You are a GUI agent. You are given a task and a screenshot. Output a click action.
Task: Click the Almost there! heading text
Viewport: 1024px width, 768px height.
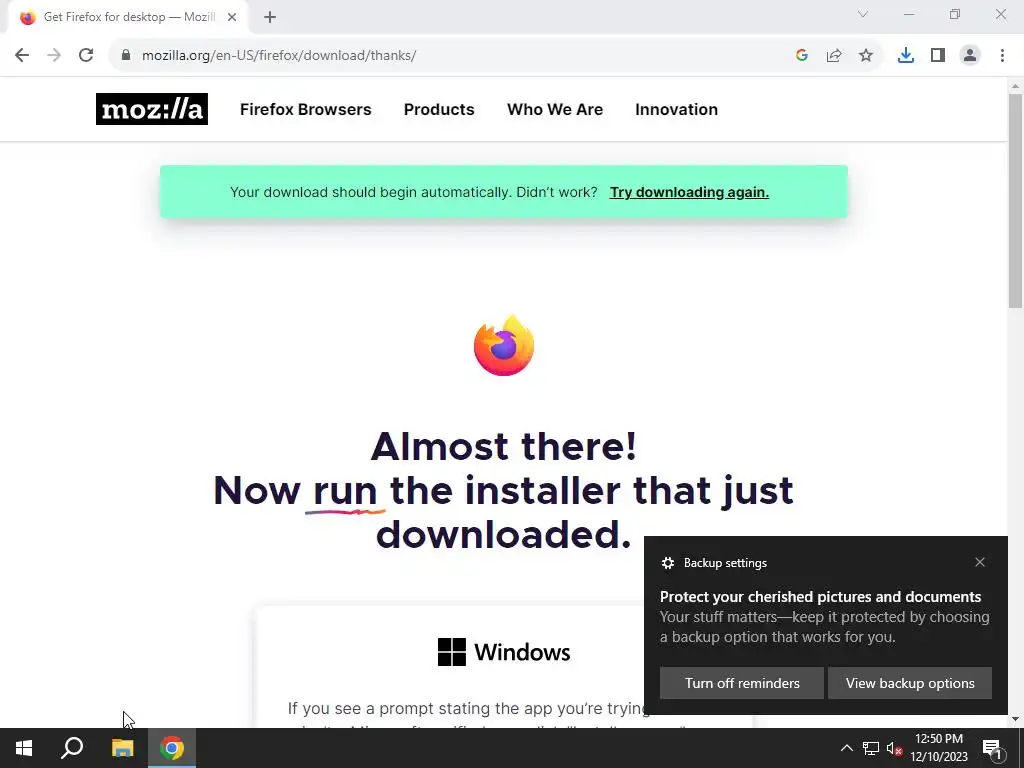[x=504, y=447]
